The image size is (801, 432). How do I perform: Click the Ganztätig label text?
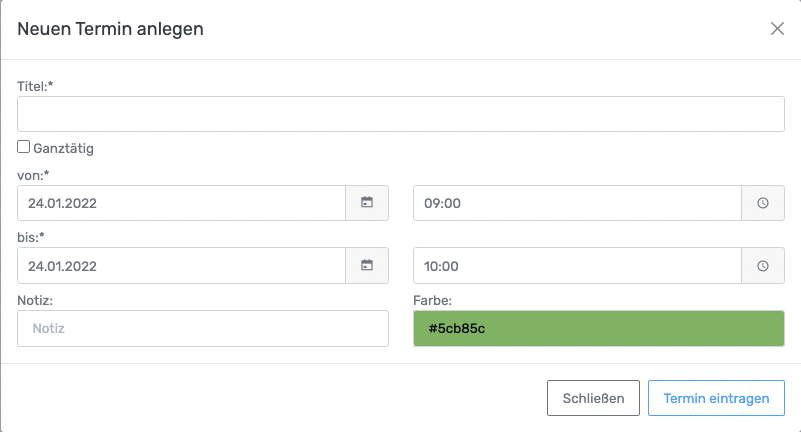point(64,148)
